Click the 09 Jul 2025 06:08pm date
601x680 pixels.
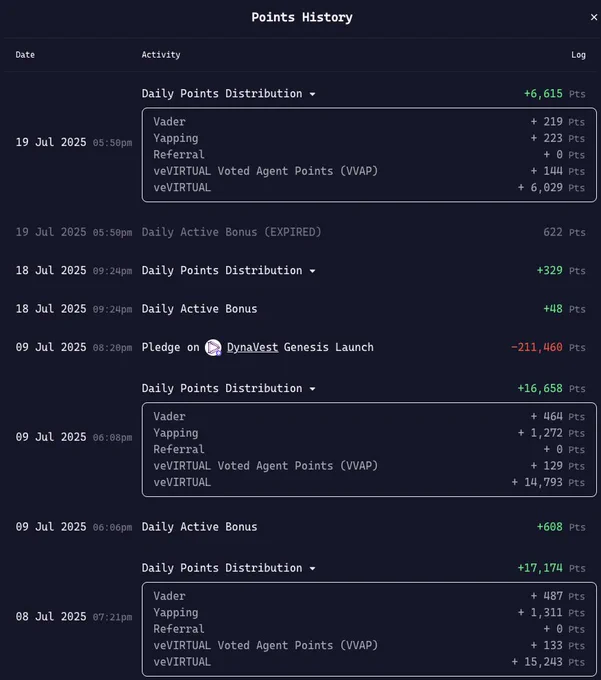74,437
